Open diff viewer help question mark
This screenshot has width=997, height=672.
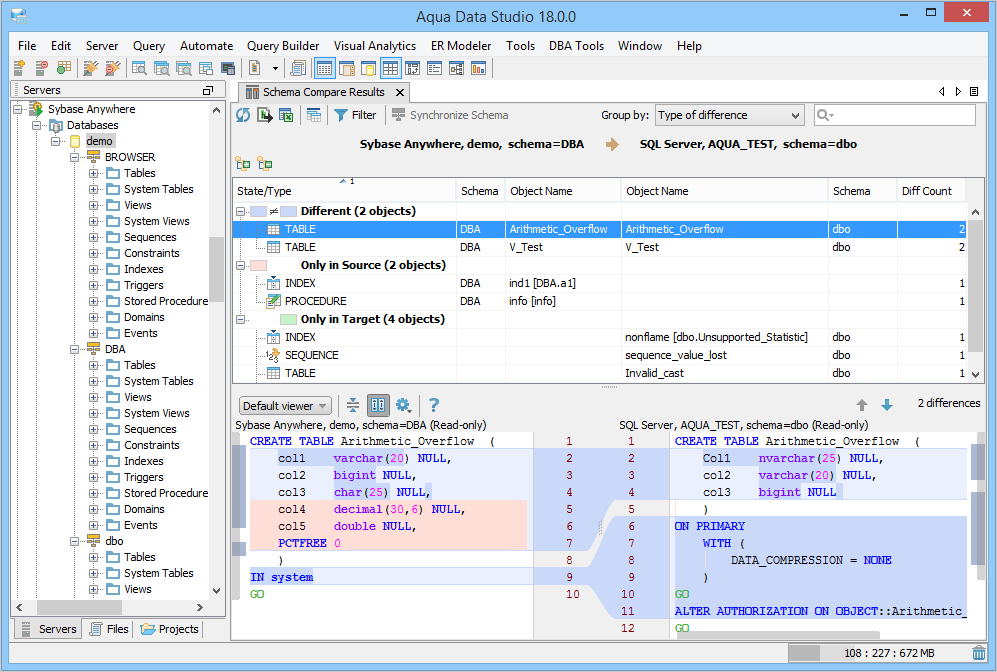434,405
